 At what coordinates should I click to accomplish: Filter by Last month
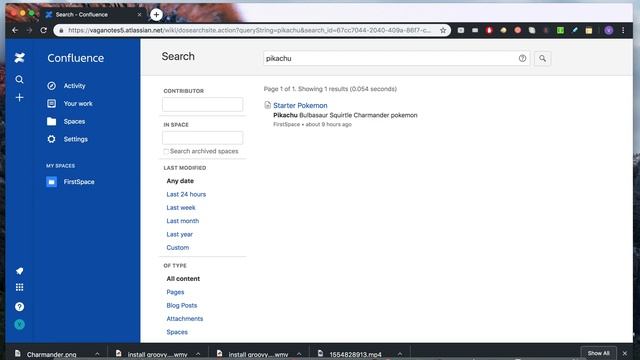(x=182, y=221)
